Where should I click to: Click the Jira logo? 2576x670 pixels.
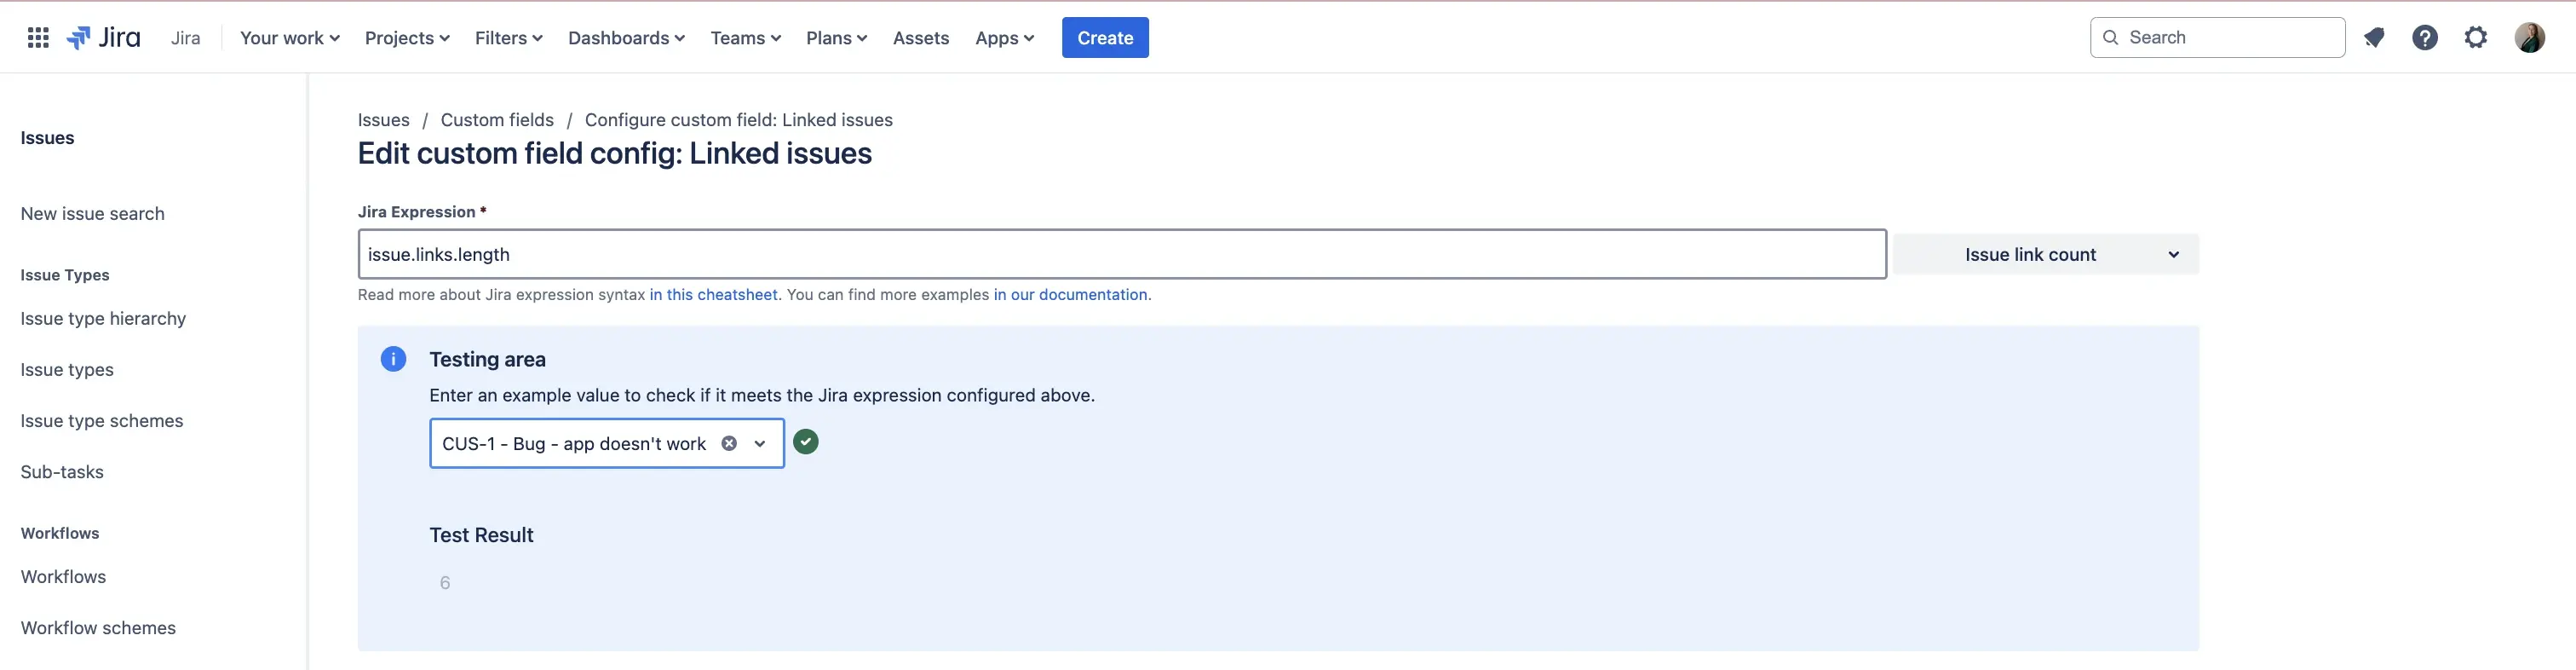pos(103,37)
